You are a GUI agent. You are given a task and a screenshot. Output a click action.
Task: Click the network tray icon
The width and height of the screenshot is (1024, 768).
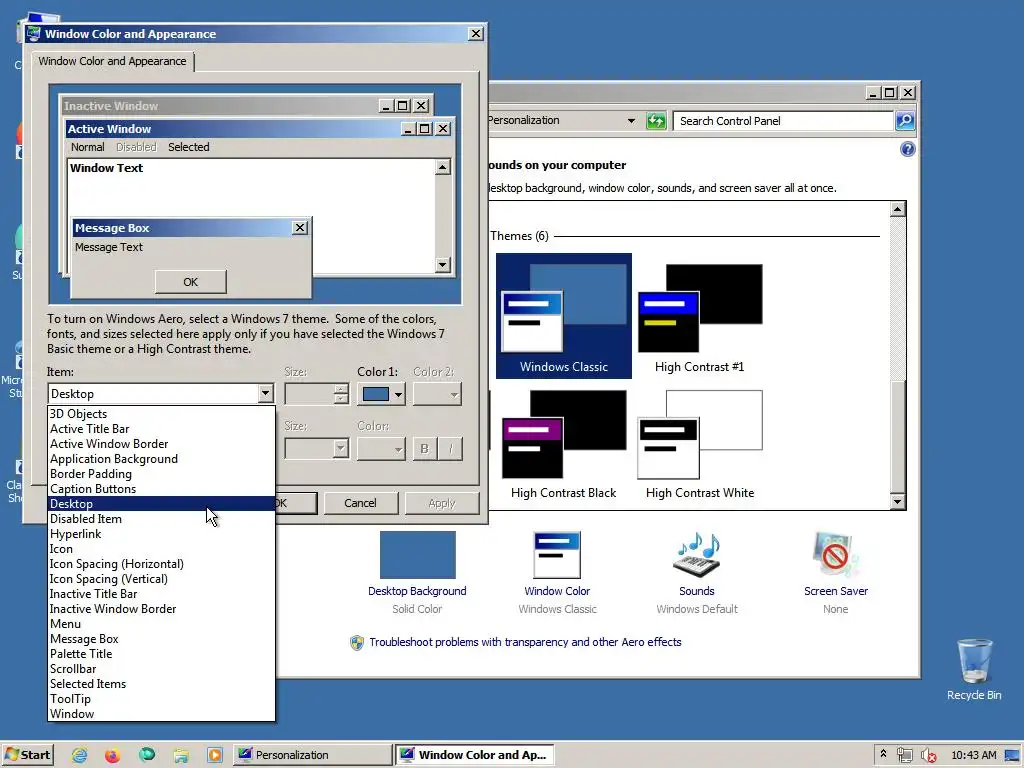click(x=904, y=756)
